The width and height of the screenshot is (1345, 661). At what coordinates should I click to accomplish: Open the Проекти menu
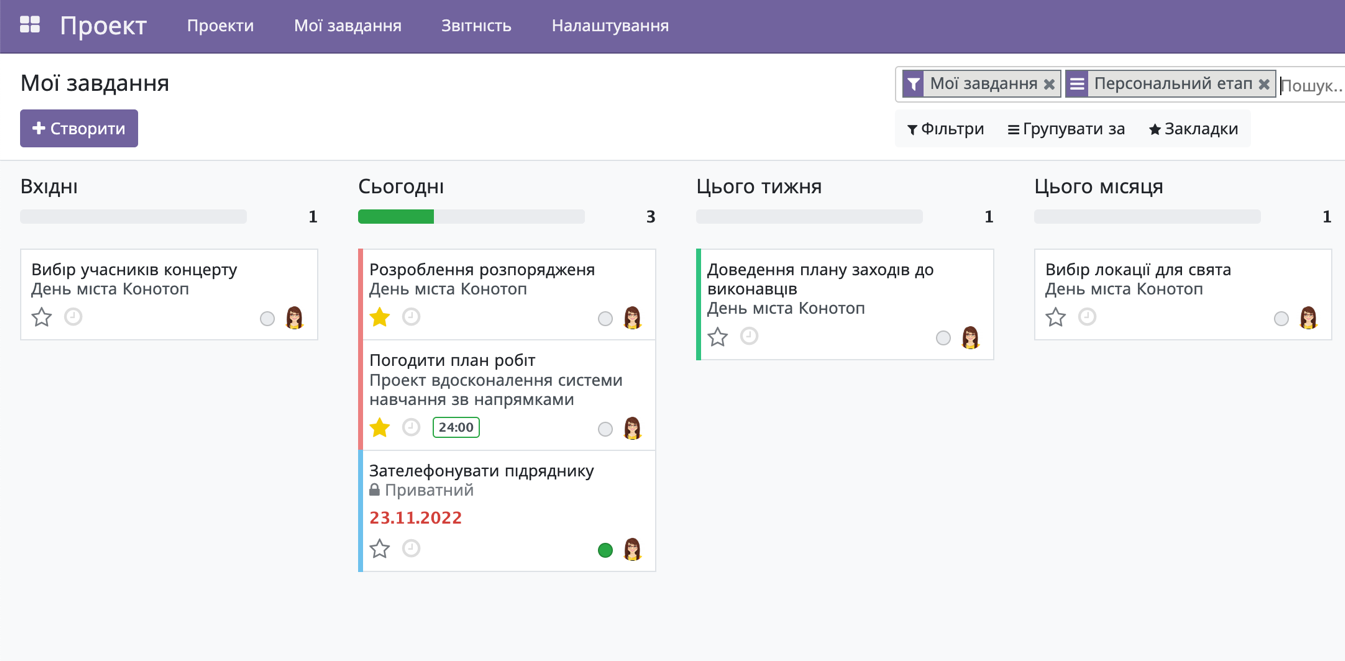click(220, 26)
